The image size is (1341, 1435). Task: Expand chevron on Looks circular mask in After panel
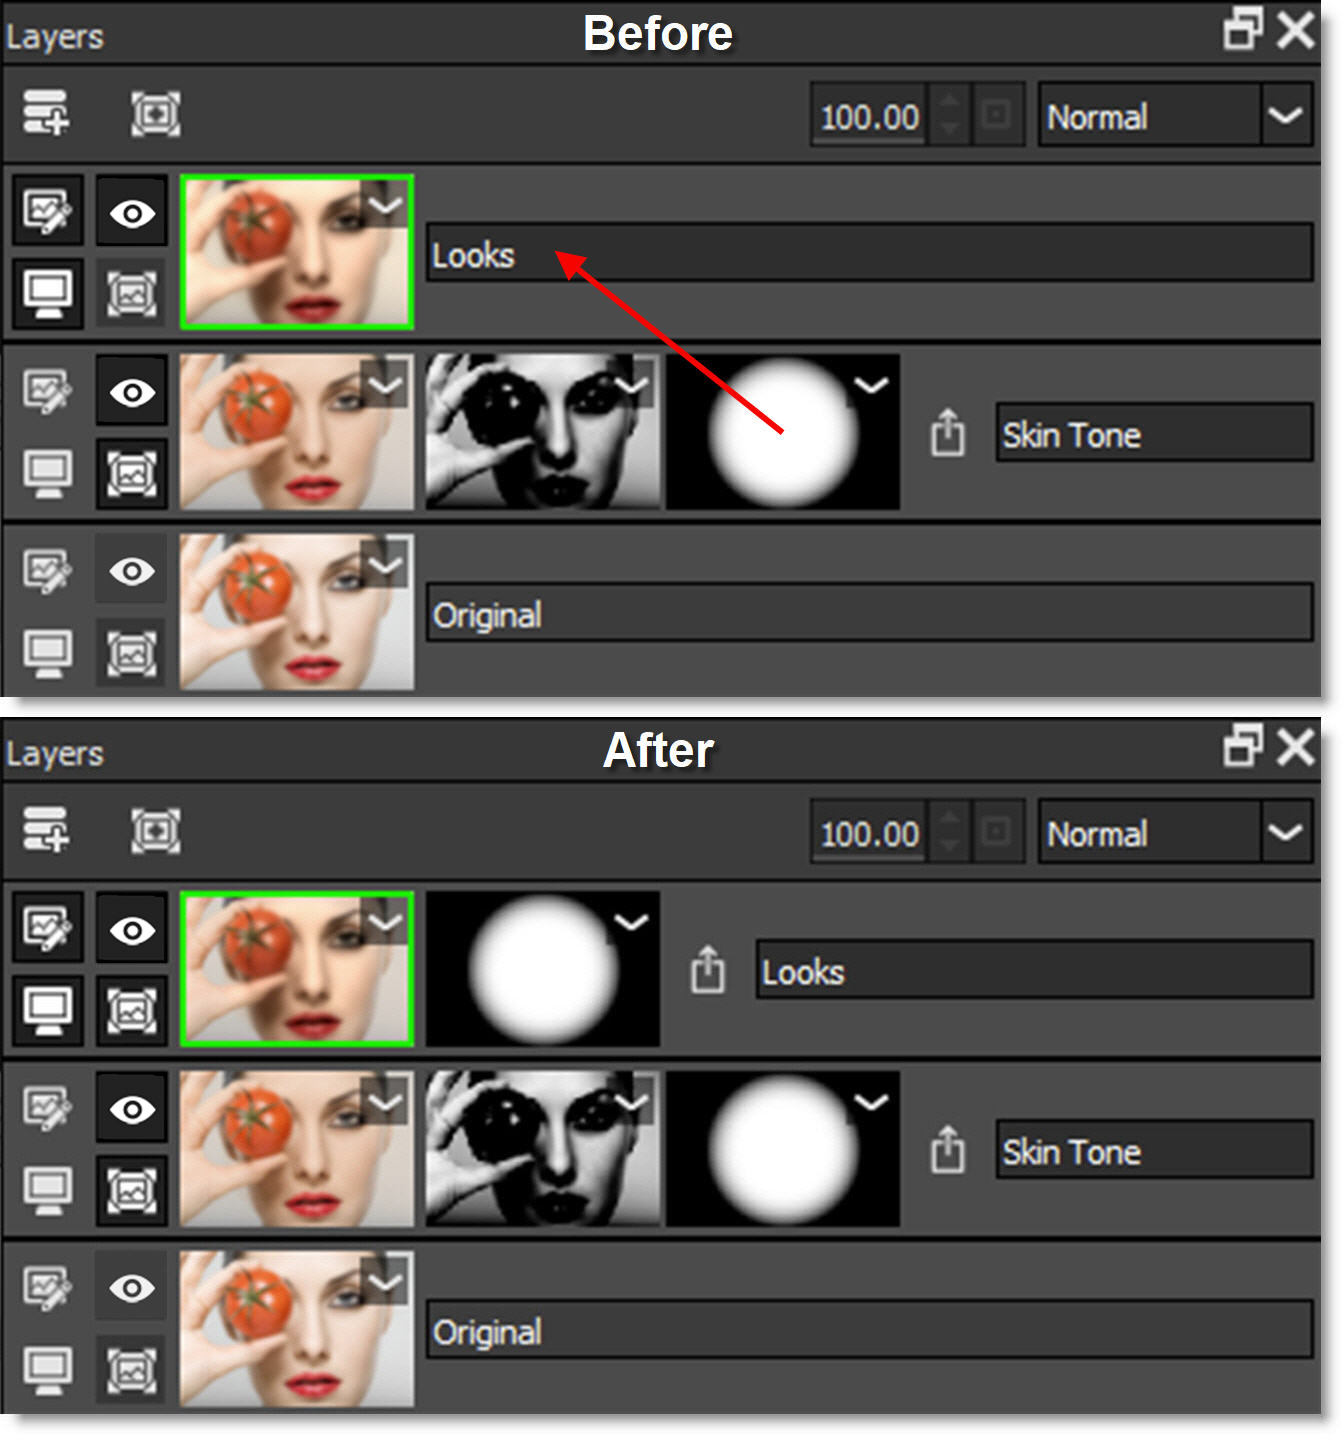click(x=630, y=922)
